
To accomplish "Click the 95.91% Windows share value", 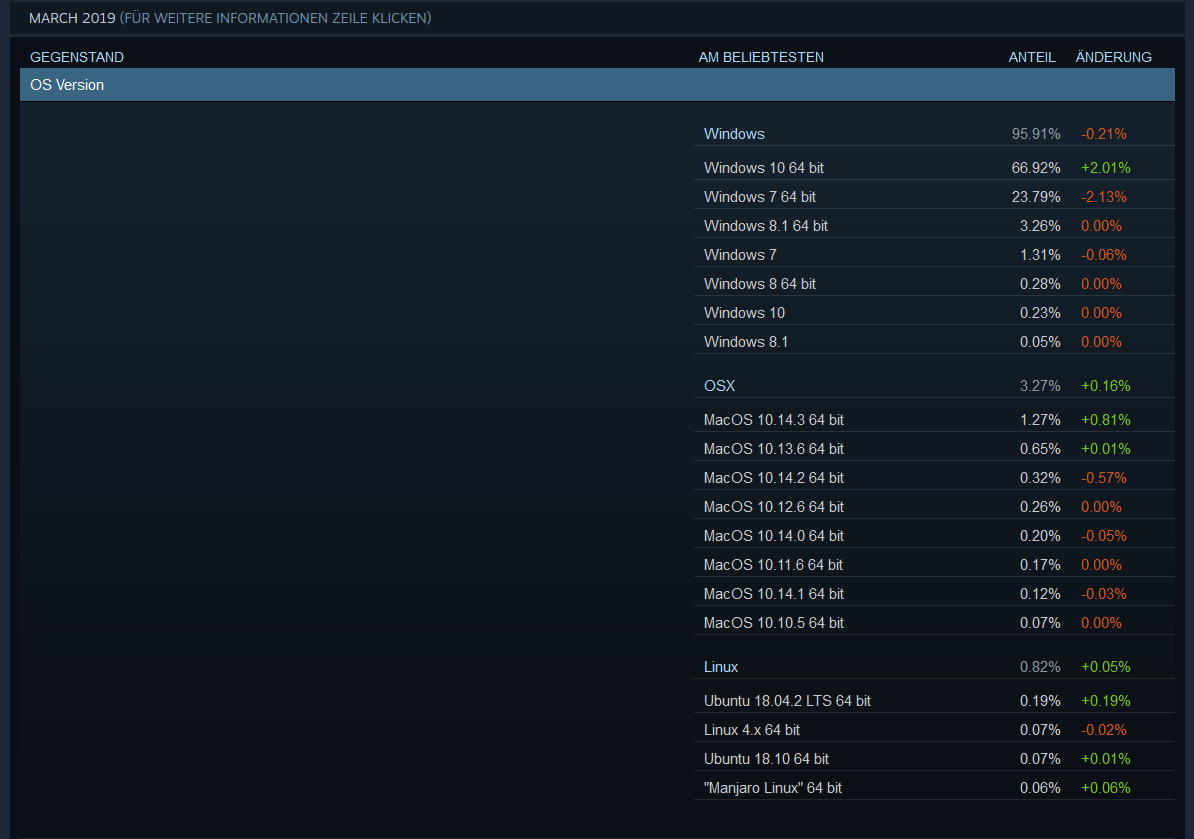I will point(1036,134).
